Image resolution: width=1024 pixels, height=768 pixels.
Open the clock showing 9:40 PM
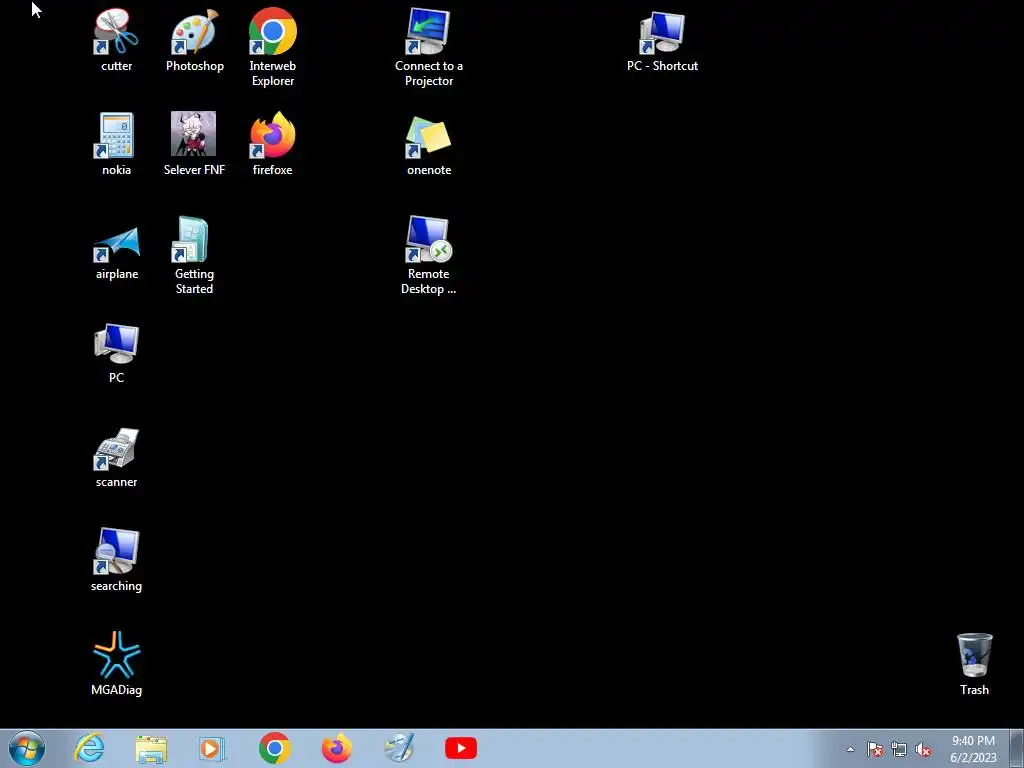tap(973, 749)
